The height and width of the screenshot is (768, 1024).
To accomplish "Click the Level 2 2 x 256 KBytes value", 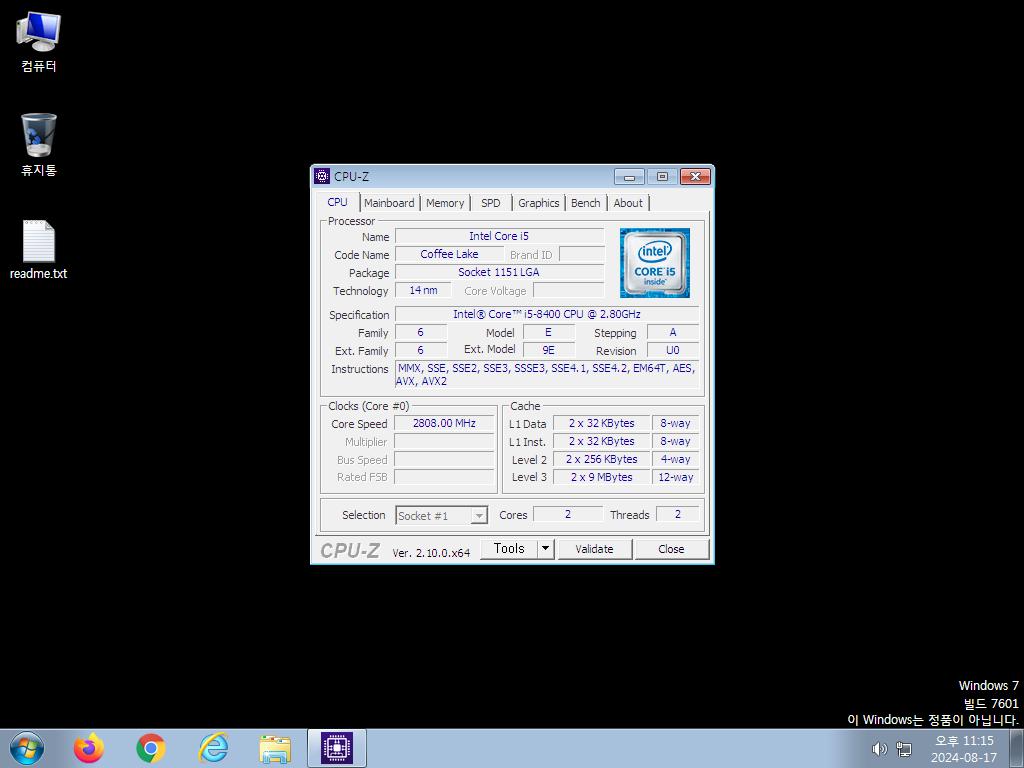I will [x=601, y=459].
